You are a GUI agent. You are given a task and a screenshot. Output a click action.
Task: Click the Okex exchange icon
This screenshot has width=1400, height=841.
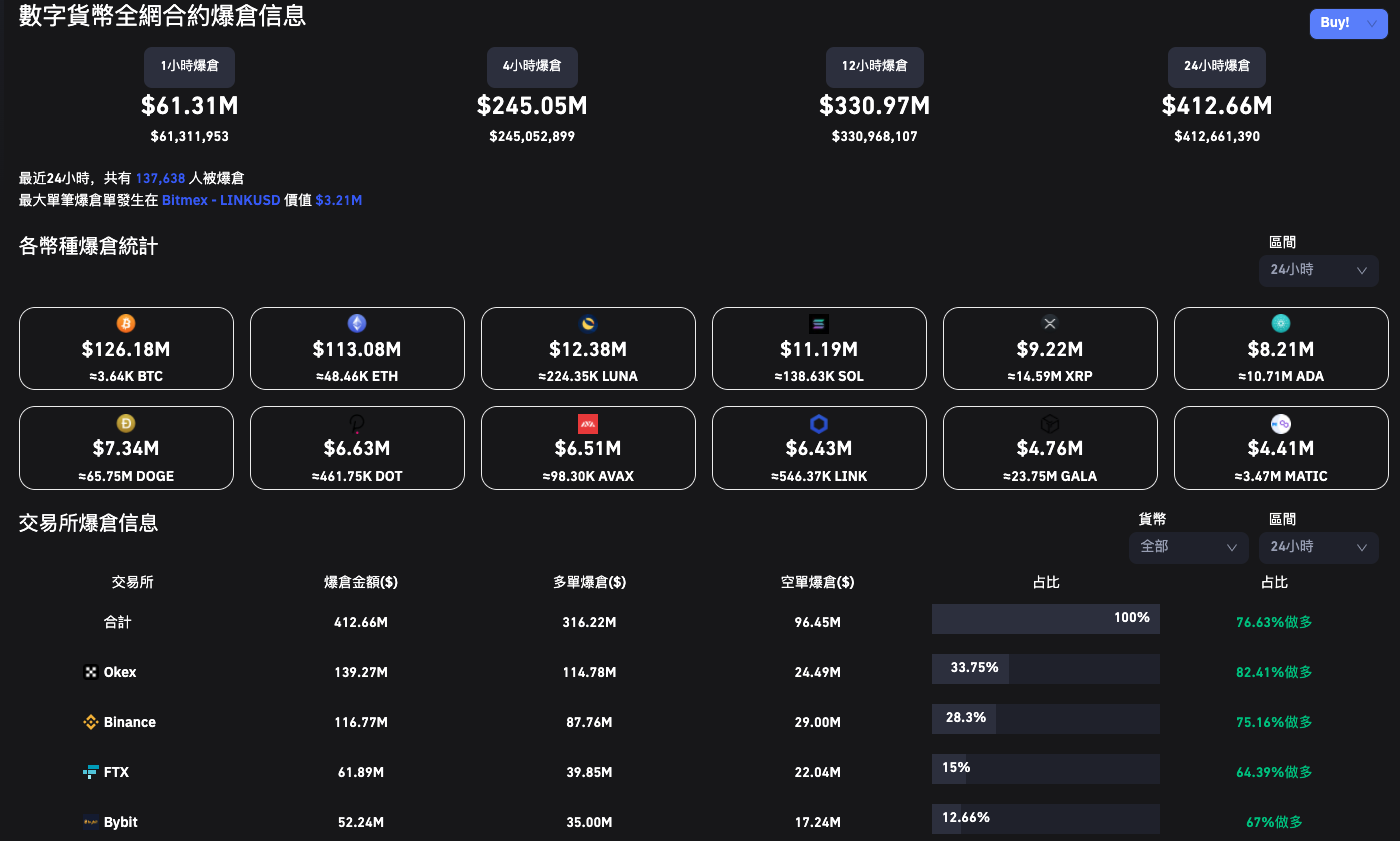90,671
